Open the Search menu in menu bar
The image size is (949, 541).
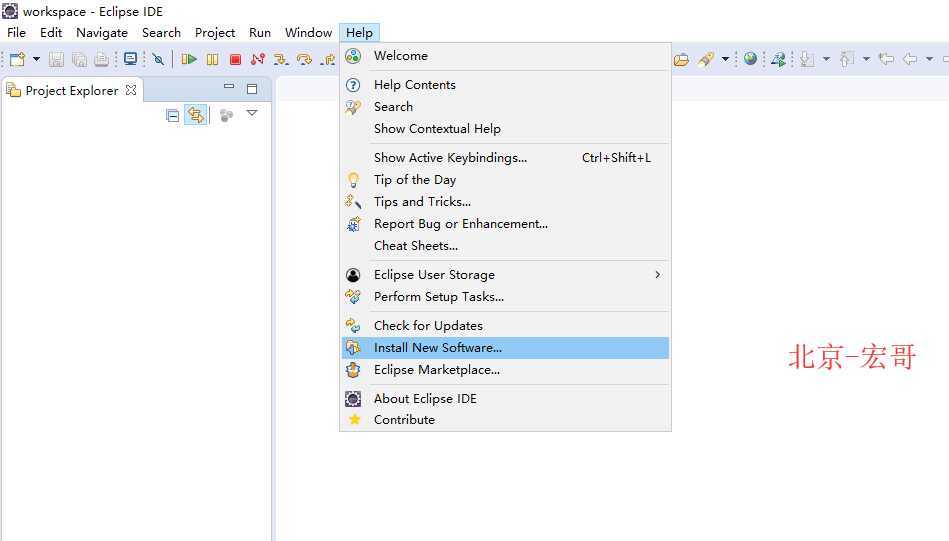pos(161,33)
